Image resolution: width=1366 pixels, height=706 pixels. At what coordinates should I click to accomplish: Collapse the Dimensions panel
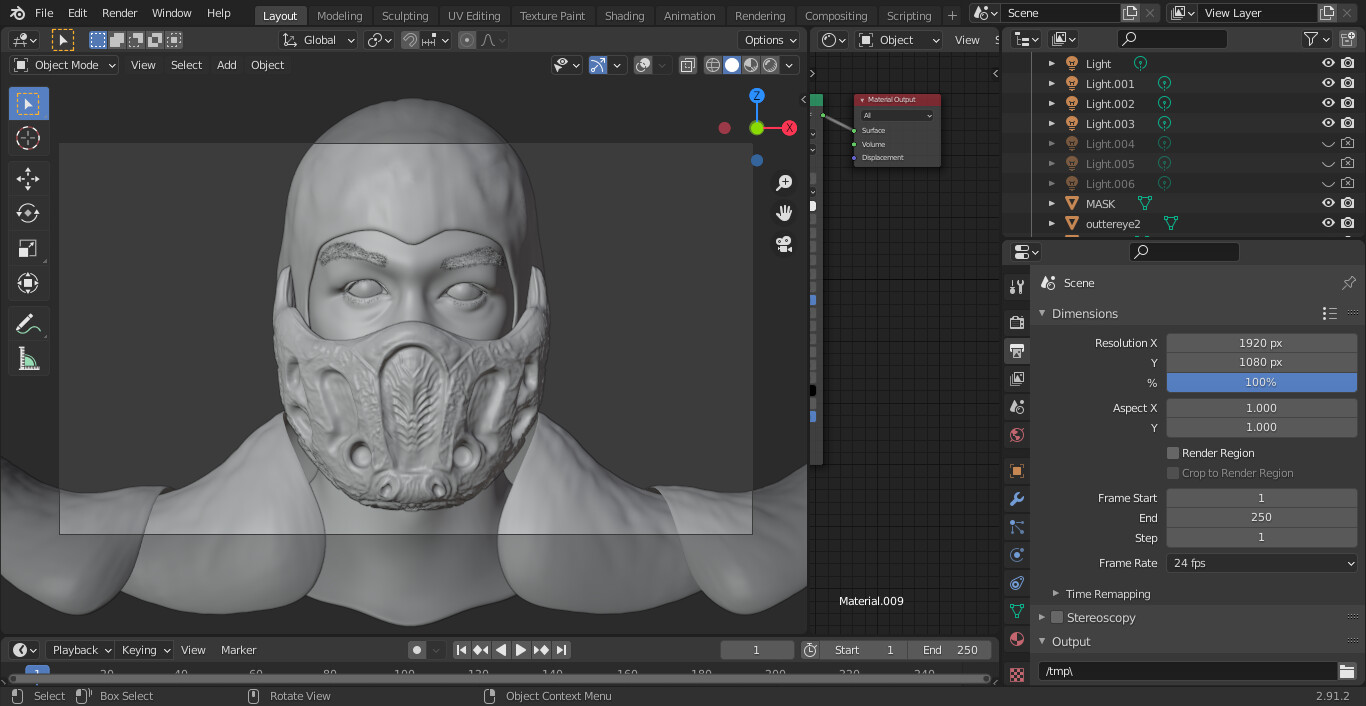1085,313
